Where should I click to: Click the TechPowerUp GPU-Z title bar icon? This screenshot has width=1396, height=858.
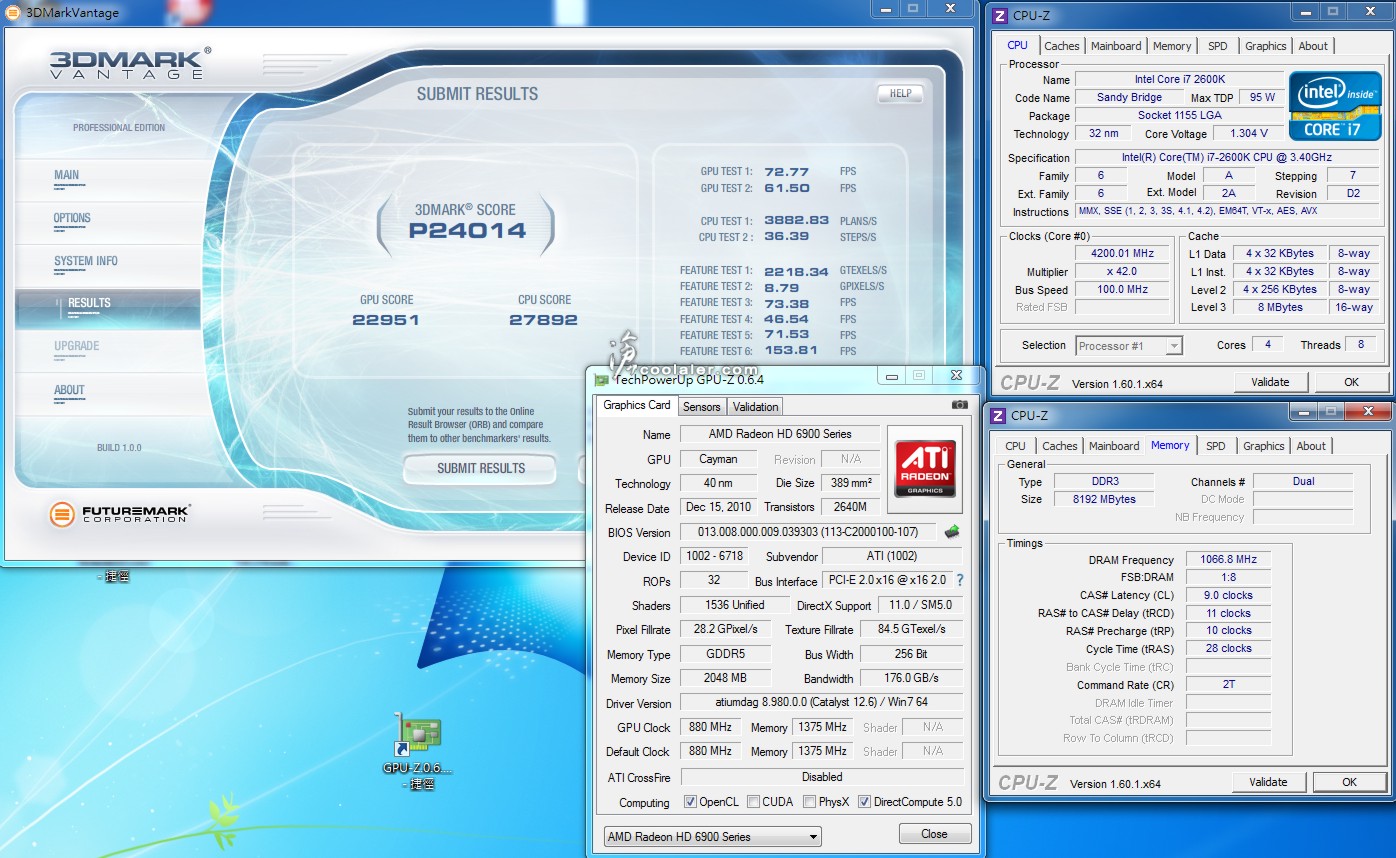(602, 379)
